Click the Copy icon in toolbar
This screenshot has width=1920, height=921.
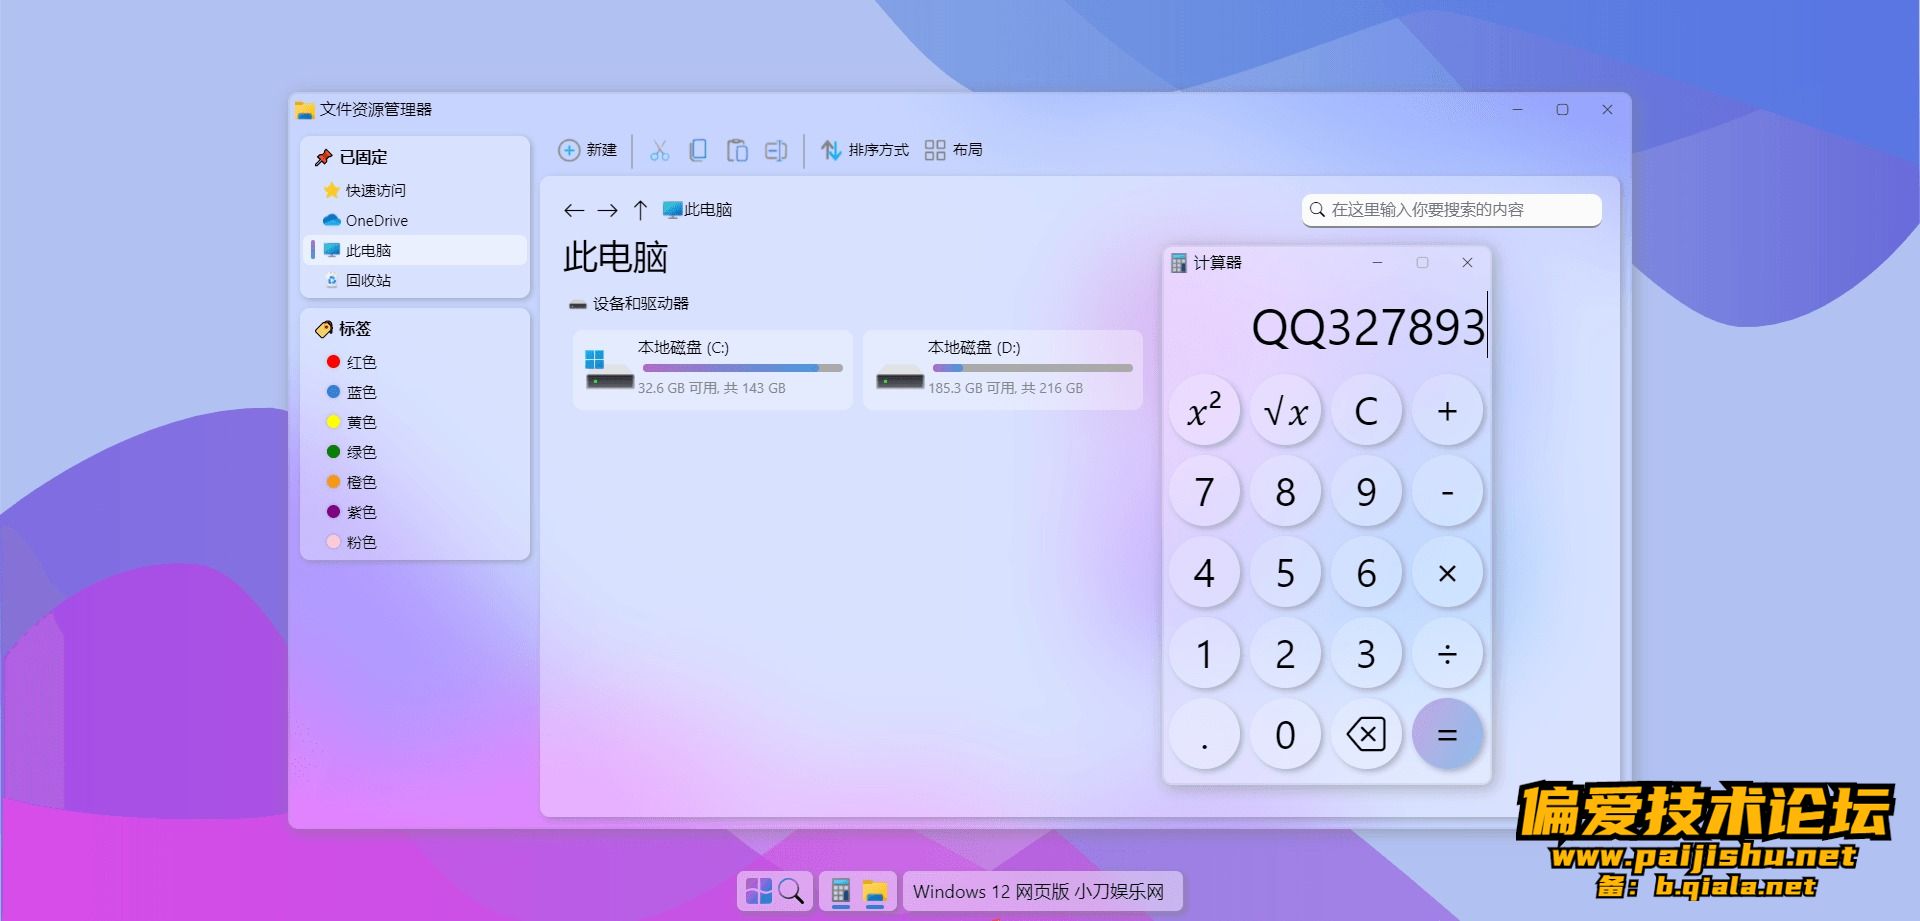coord(698,150)
